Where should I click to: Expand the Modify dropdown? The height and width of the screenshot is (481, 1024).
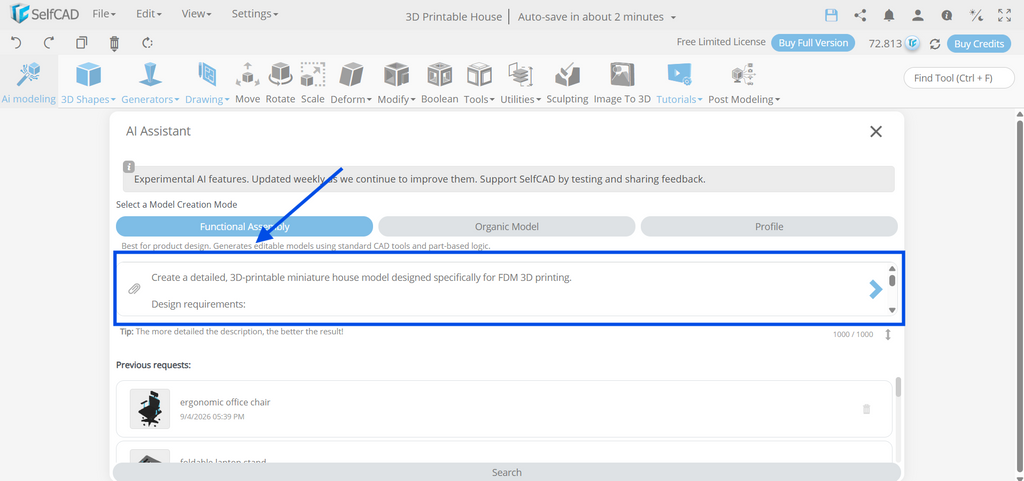point(396,82)
